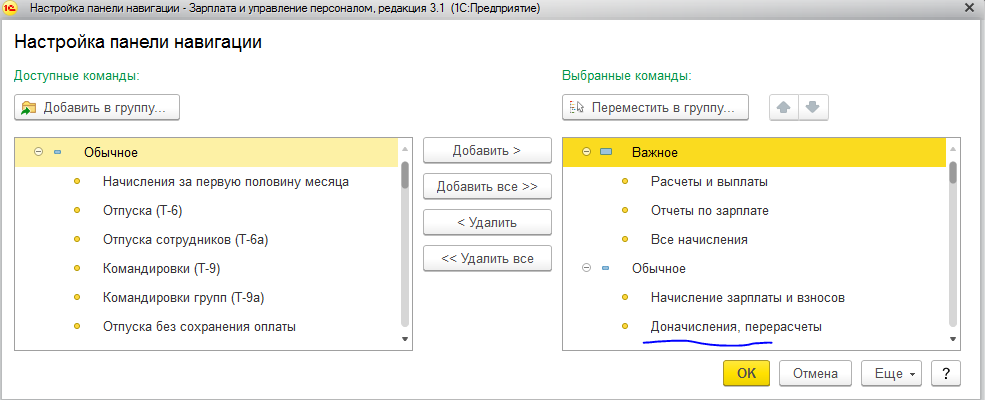Viewport: 985px width, 400px height.
Task: Click the Отмена button
Action: point(815,374)
